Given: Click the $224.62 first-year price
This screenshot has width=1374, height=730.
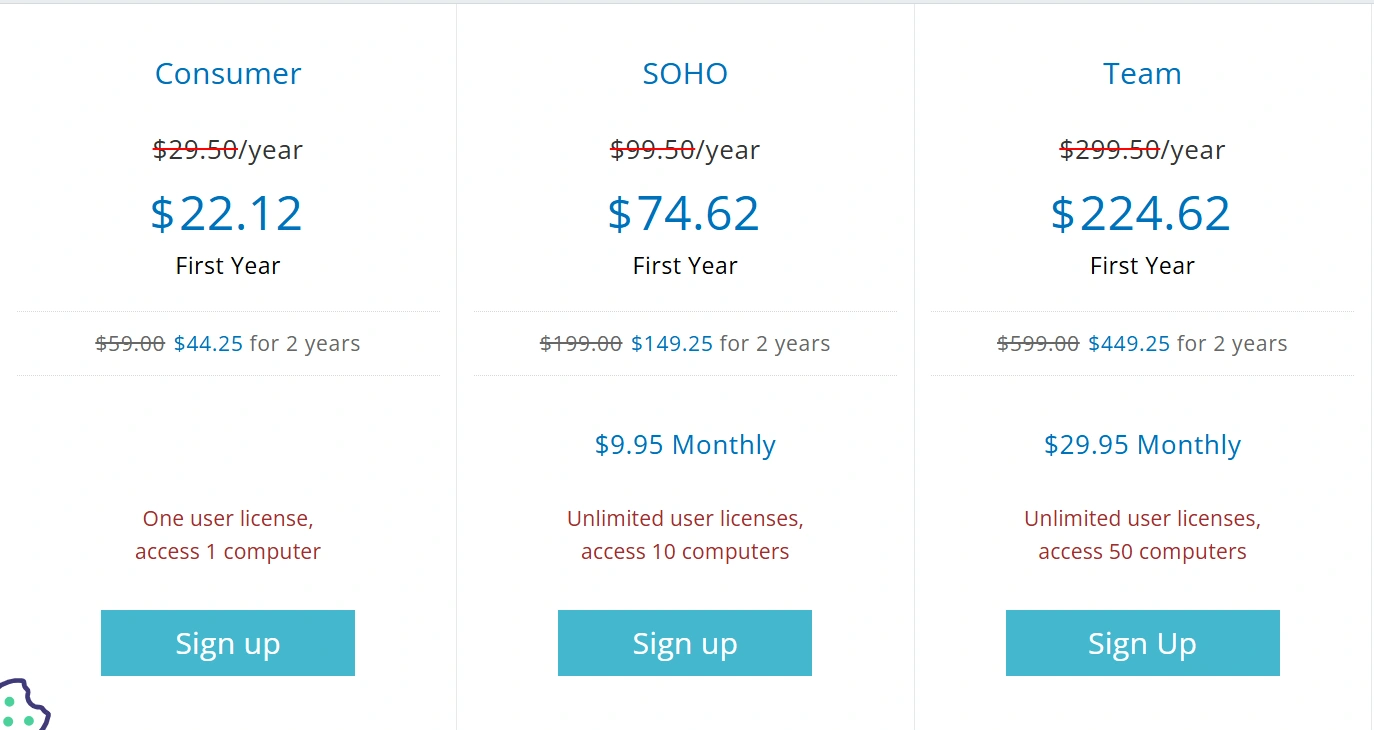Looking at the screenshot, I should (1141, 214).
